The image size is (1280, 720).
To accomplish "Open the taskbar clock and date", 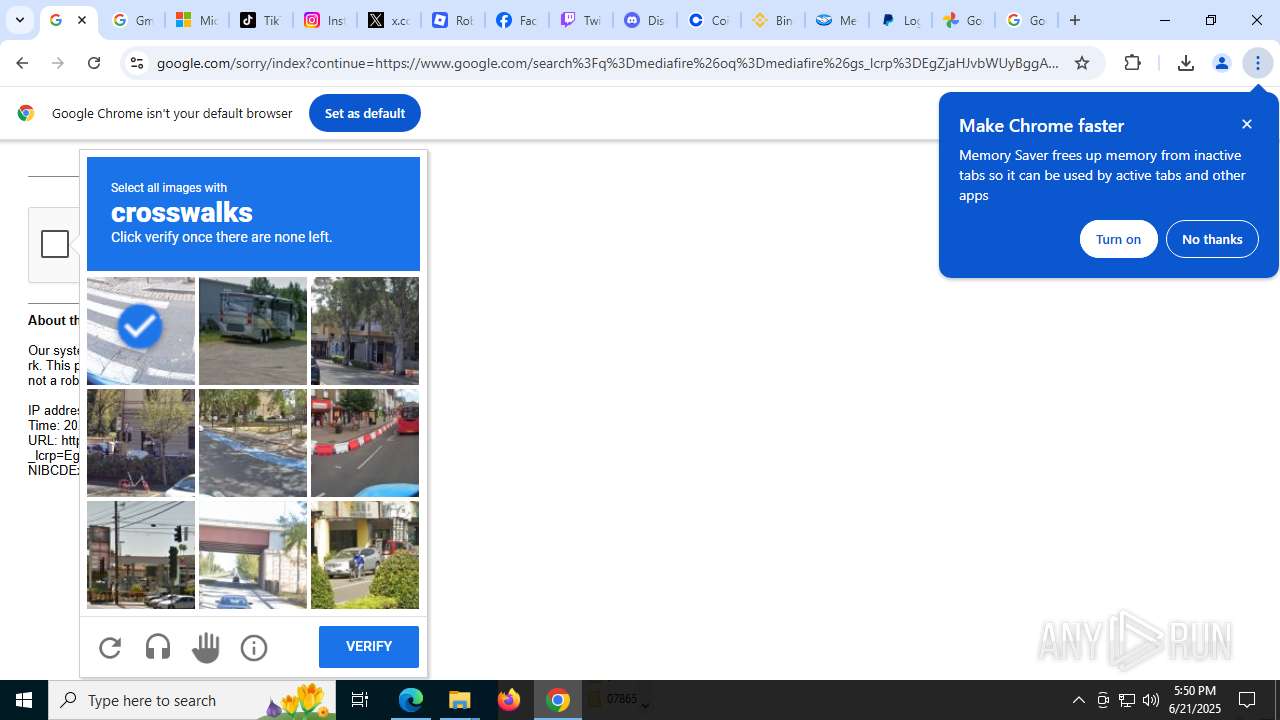I will [1196, 700].
